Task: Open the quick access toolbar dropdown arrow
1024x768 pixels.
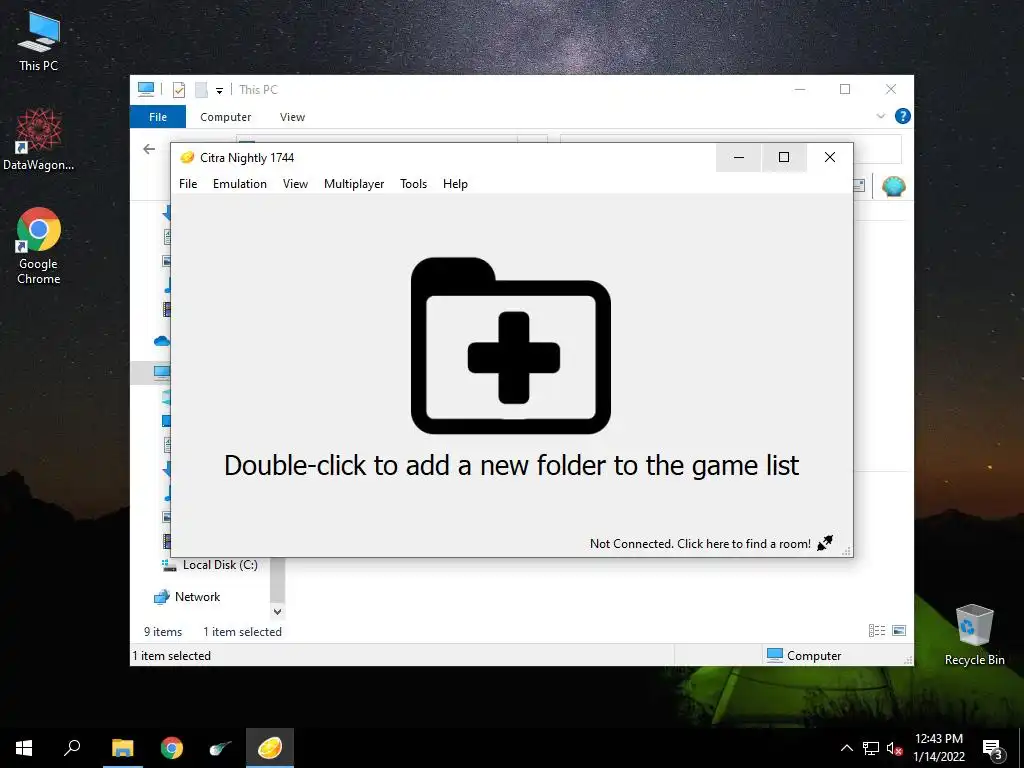Action: click(x=219, y=91)
